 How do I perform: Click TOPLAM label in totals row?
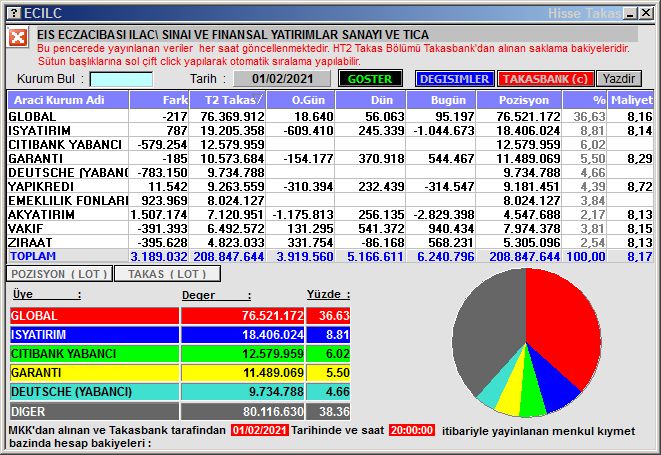(x=33, y=256)
